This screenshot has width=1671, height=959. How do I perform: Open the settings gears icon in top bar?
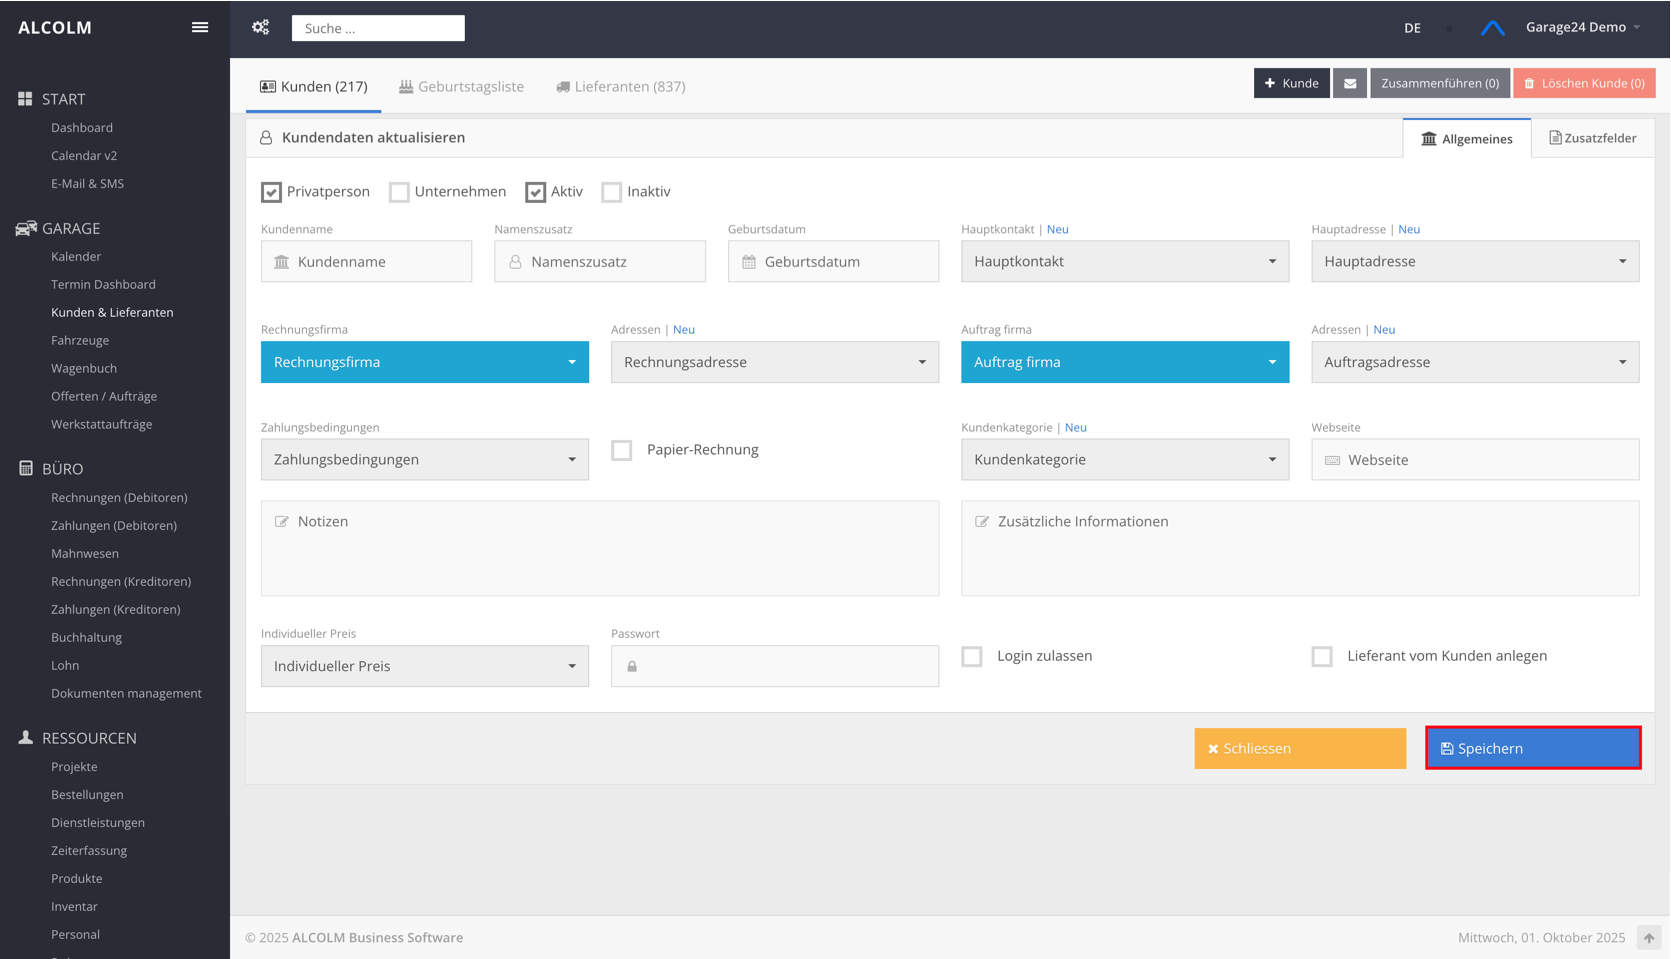(x=261, y=27)
